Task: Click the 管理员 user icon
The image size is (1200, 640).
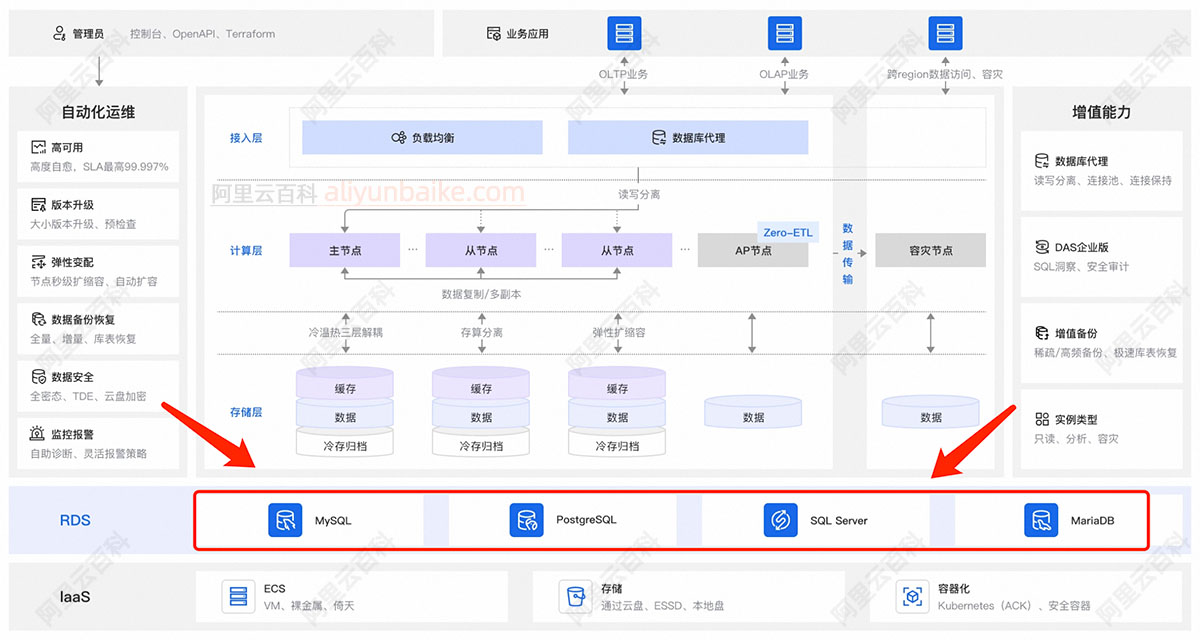Action: pos(59,33)
